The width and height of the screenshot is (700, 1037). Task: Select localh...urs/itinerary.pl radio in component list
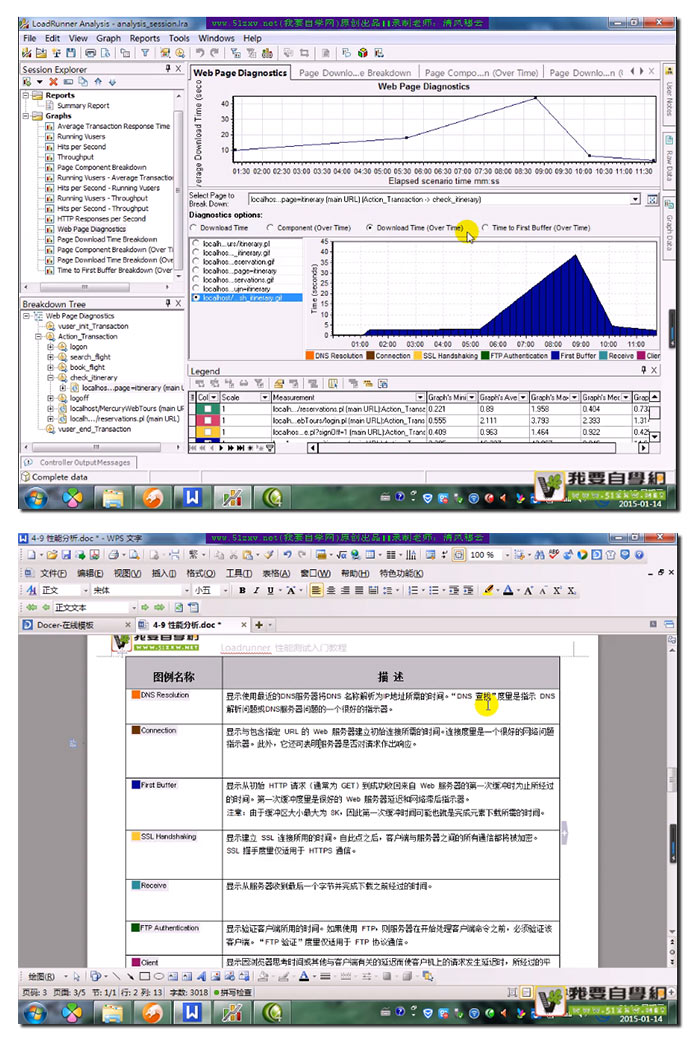coord(196,244)
